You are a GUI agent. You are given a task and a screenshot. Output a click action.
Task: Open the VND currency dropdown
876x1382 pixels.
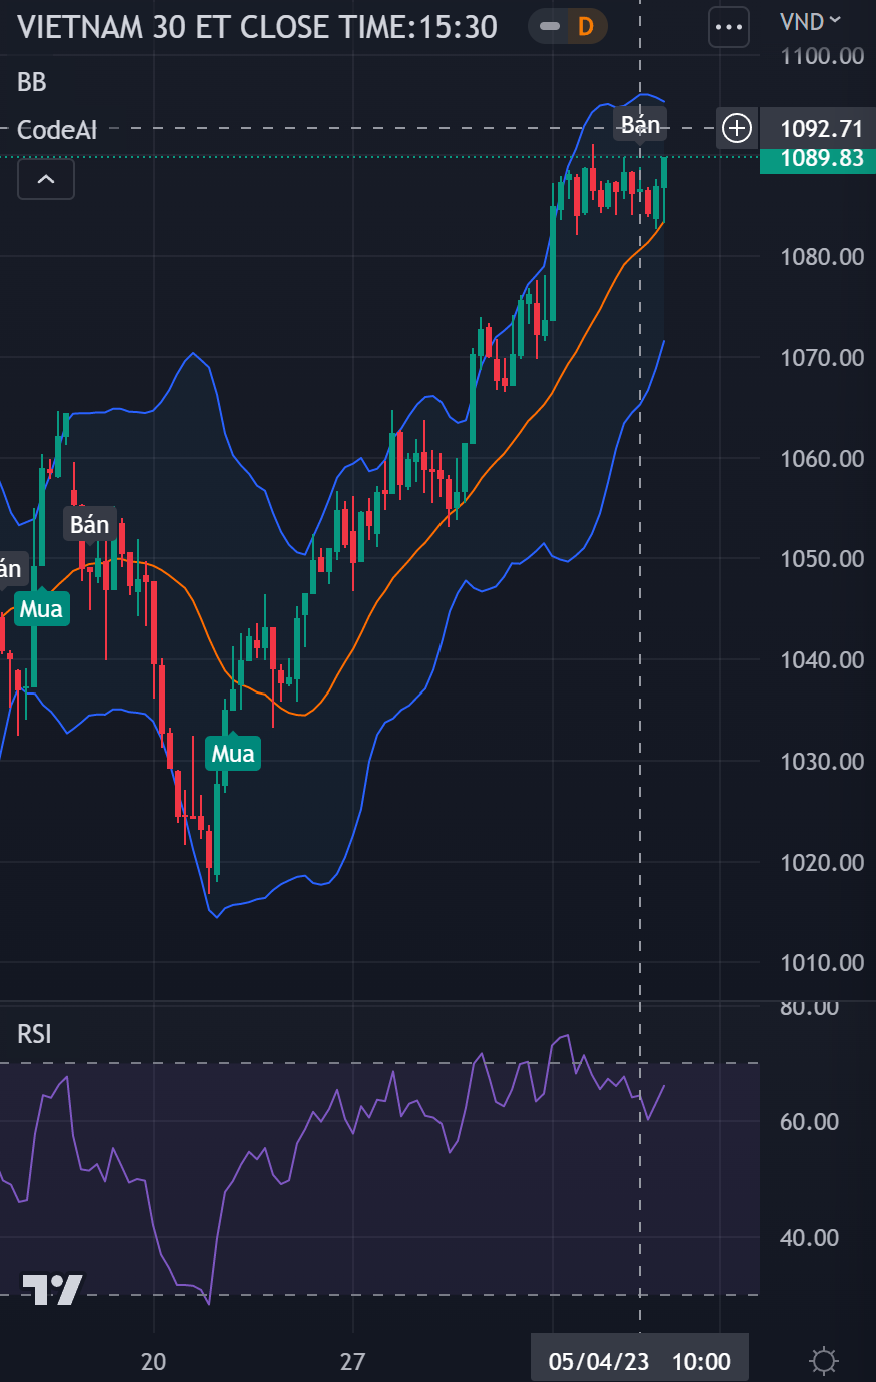point(810,21)
